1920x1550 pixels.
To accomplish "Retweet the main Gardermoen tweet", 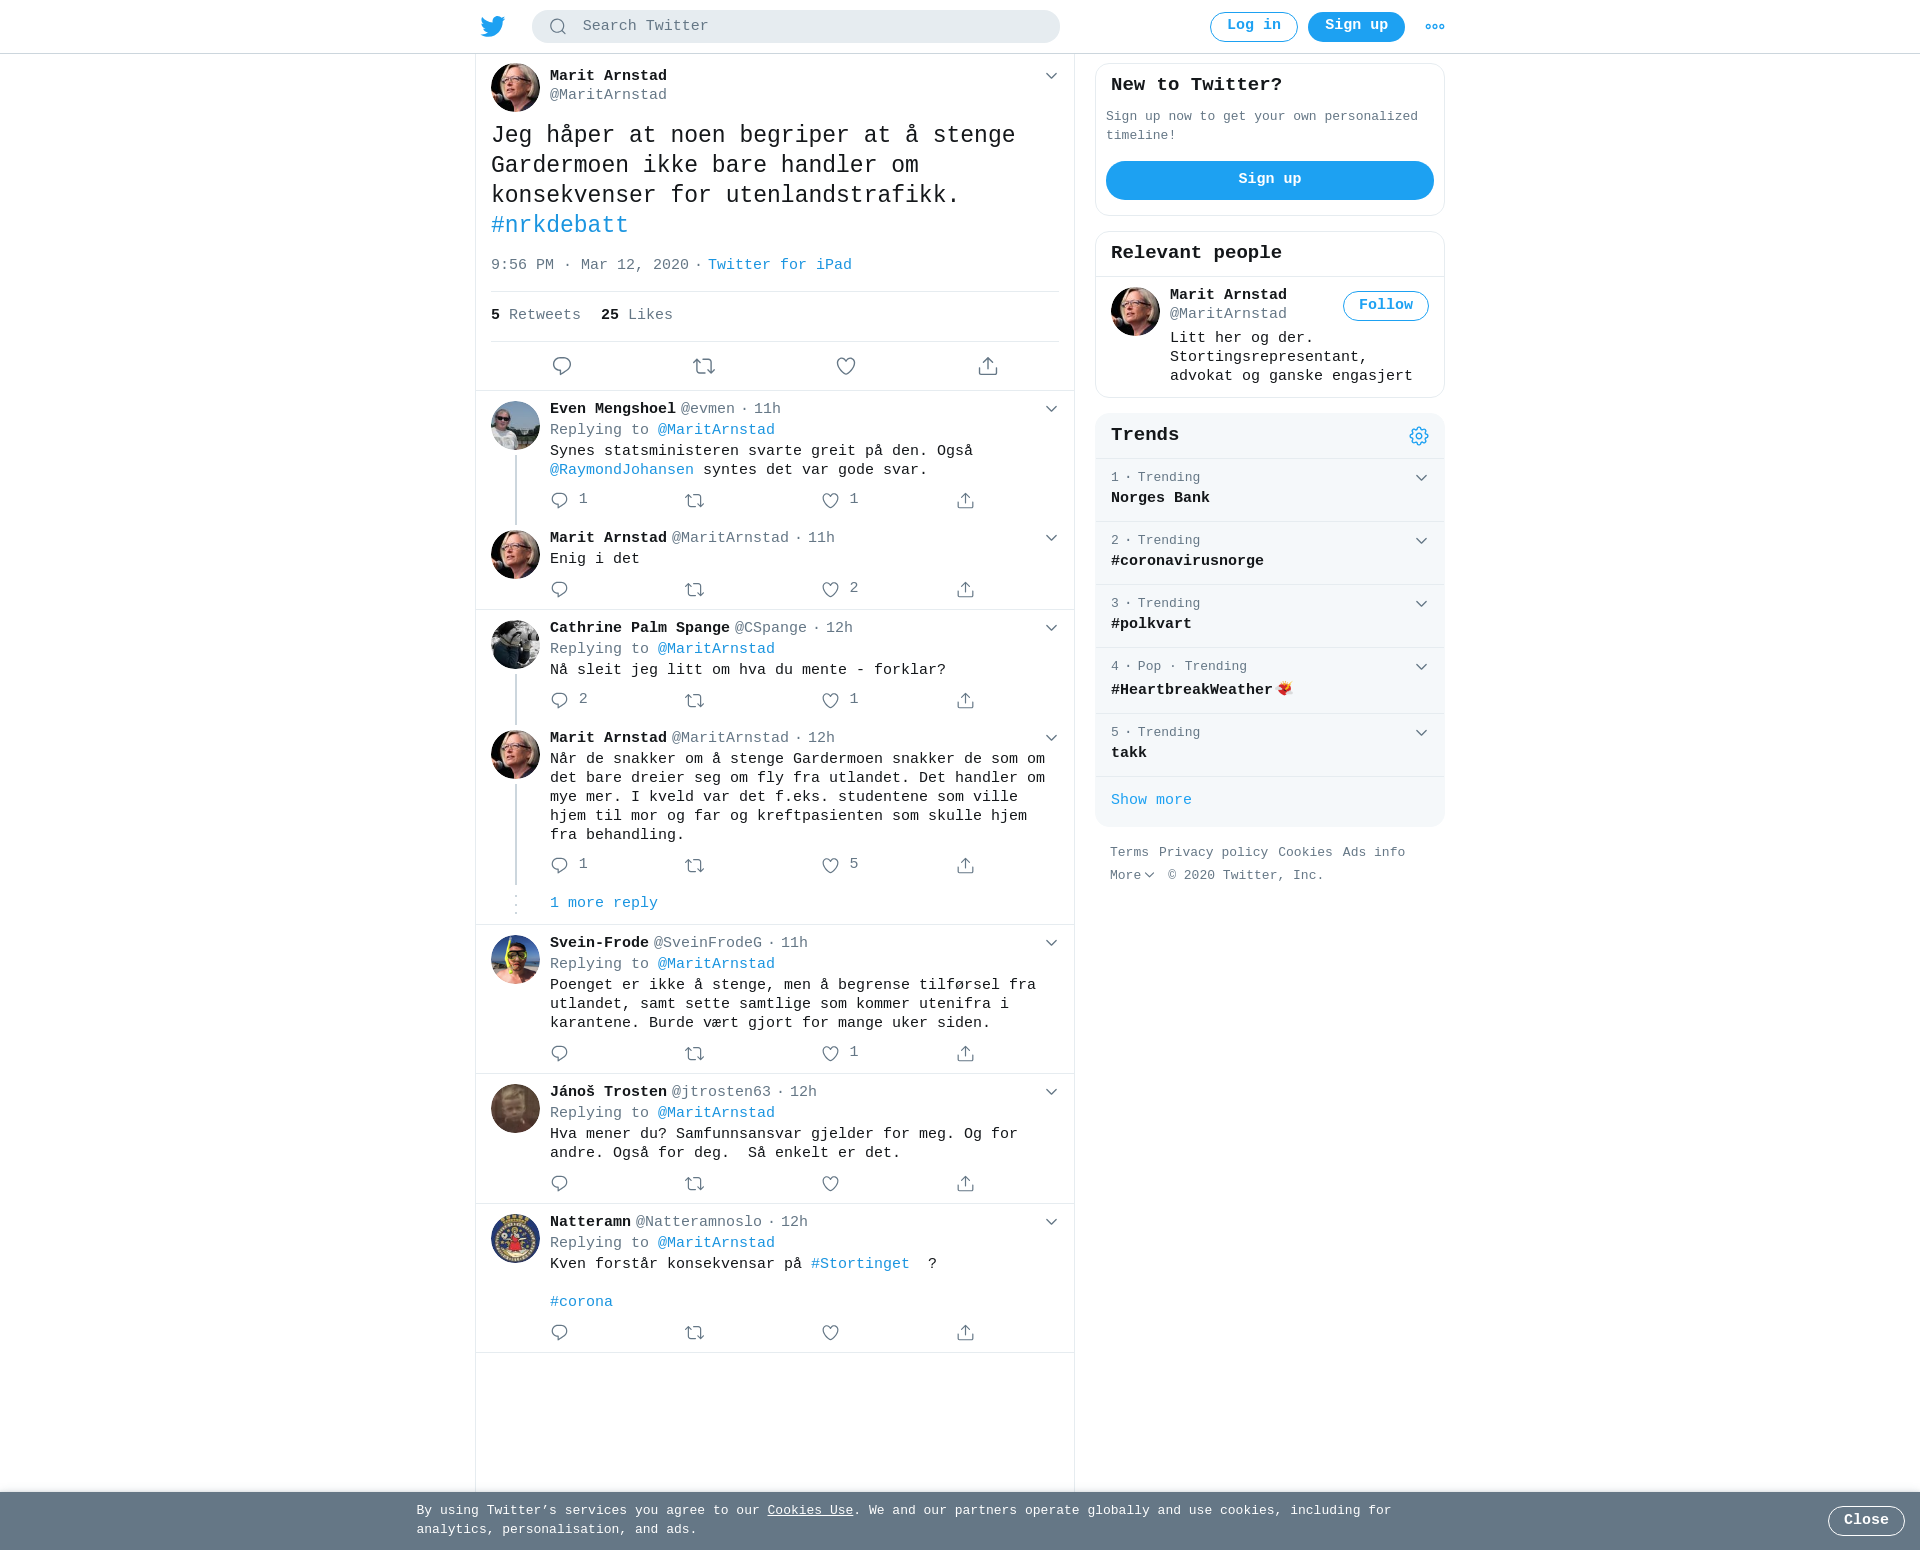I will tap(704, 366).
